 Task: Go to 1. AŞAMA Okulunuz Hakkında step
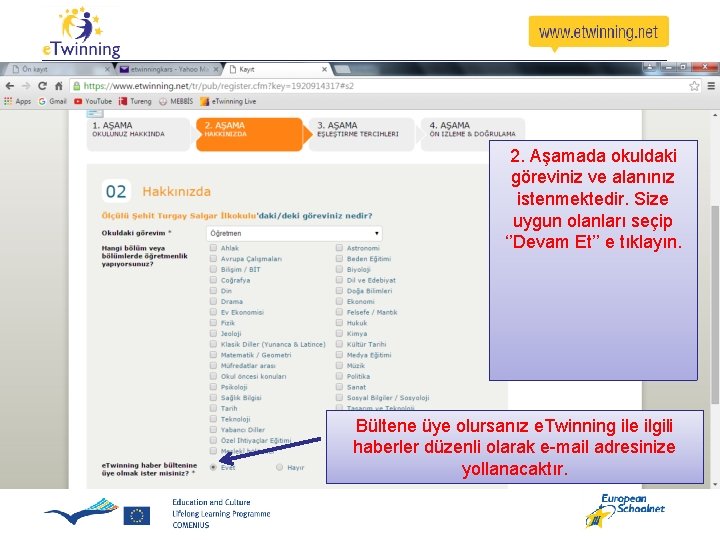click(x=138, y=134)
